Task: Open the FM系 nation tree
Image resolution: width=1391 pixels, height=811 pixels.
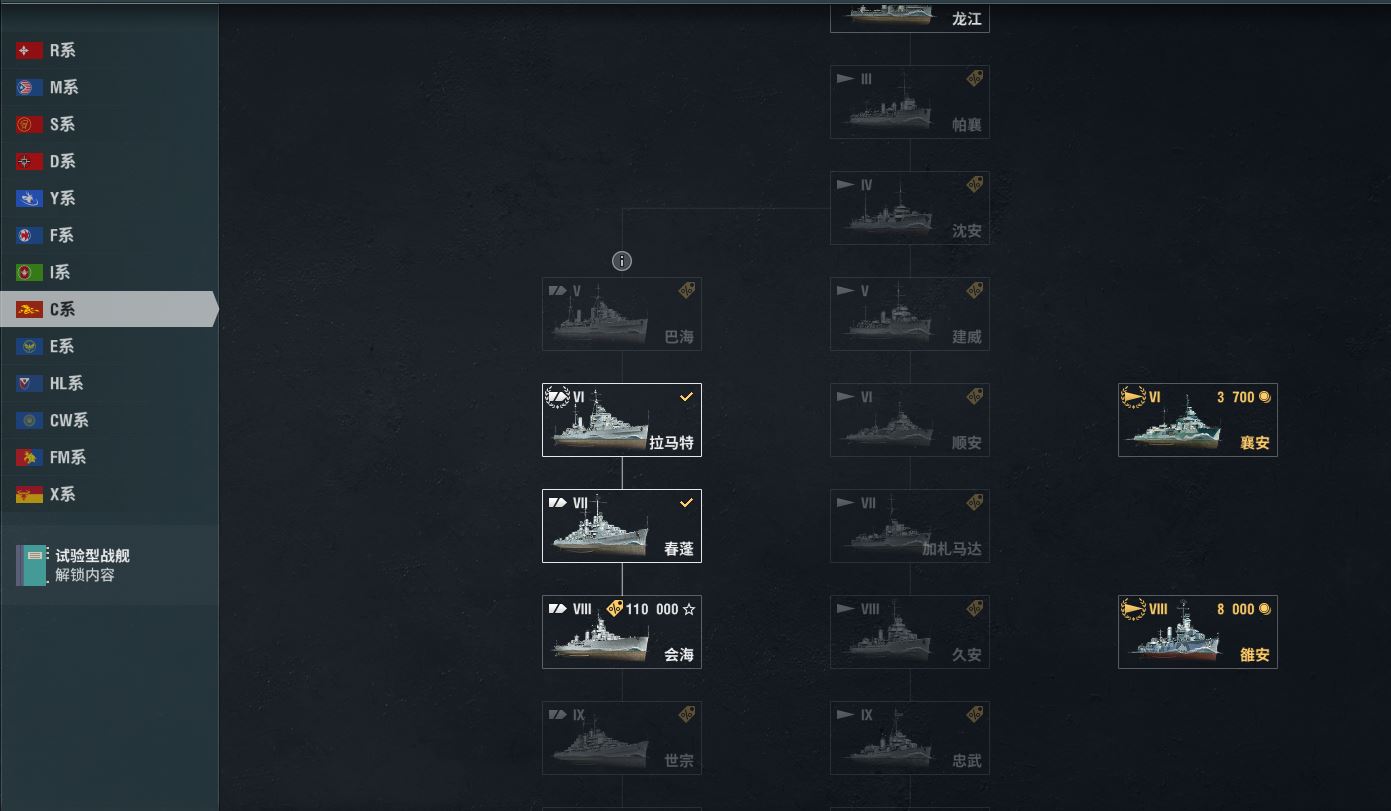Action: tap(109, 457)
